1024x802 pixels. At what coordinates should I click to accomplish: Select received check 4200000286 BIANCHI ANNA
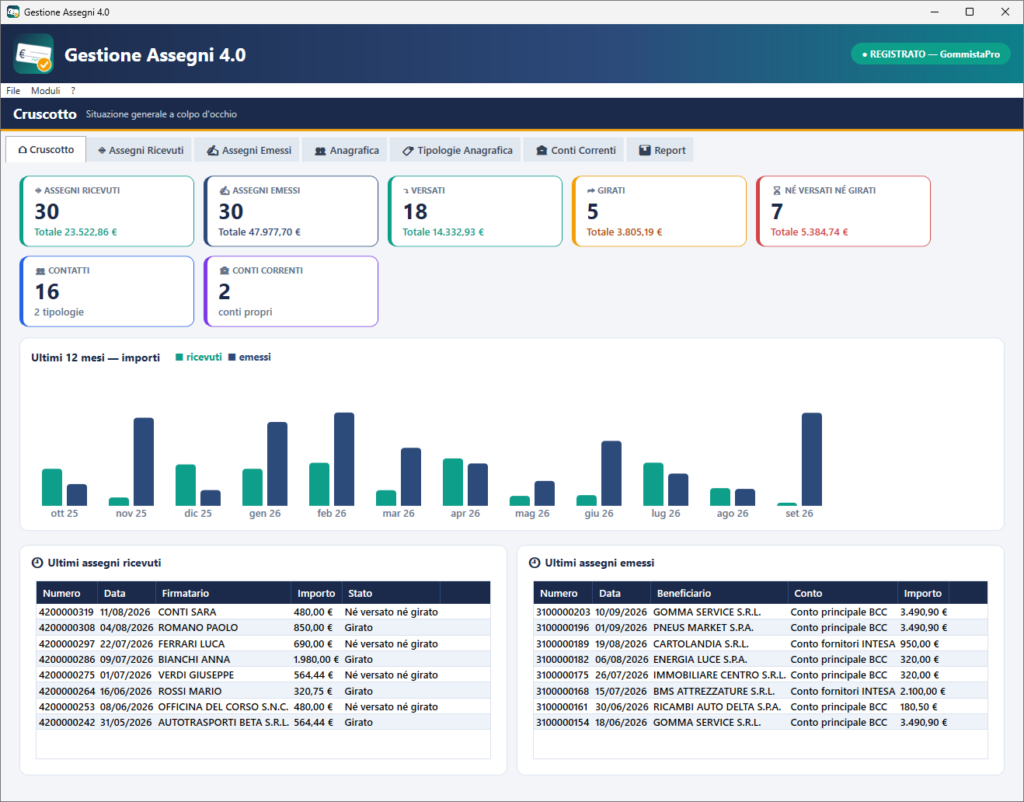(263, 660)
